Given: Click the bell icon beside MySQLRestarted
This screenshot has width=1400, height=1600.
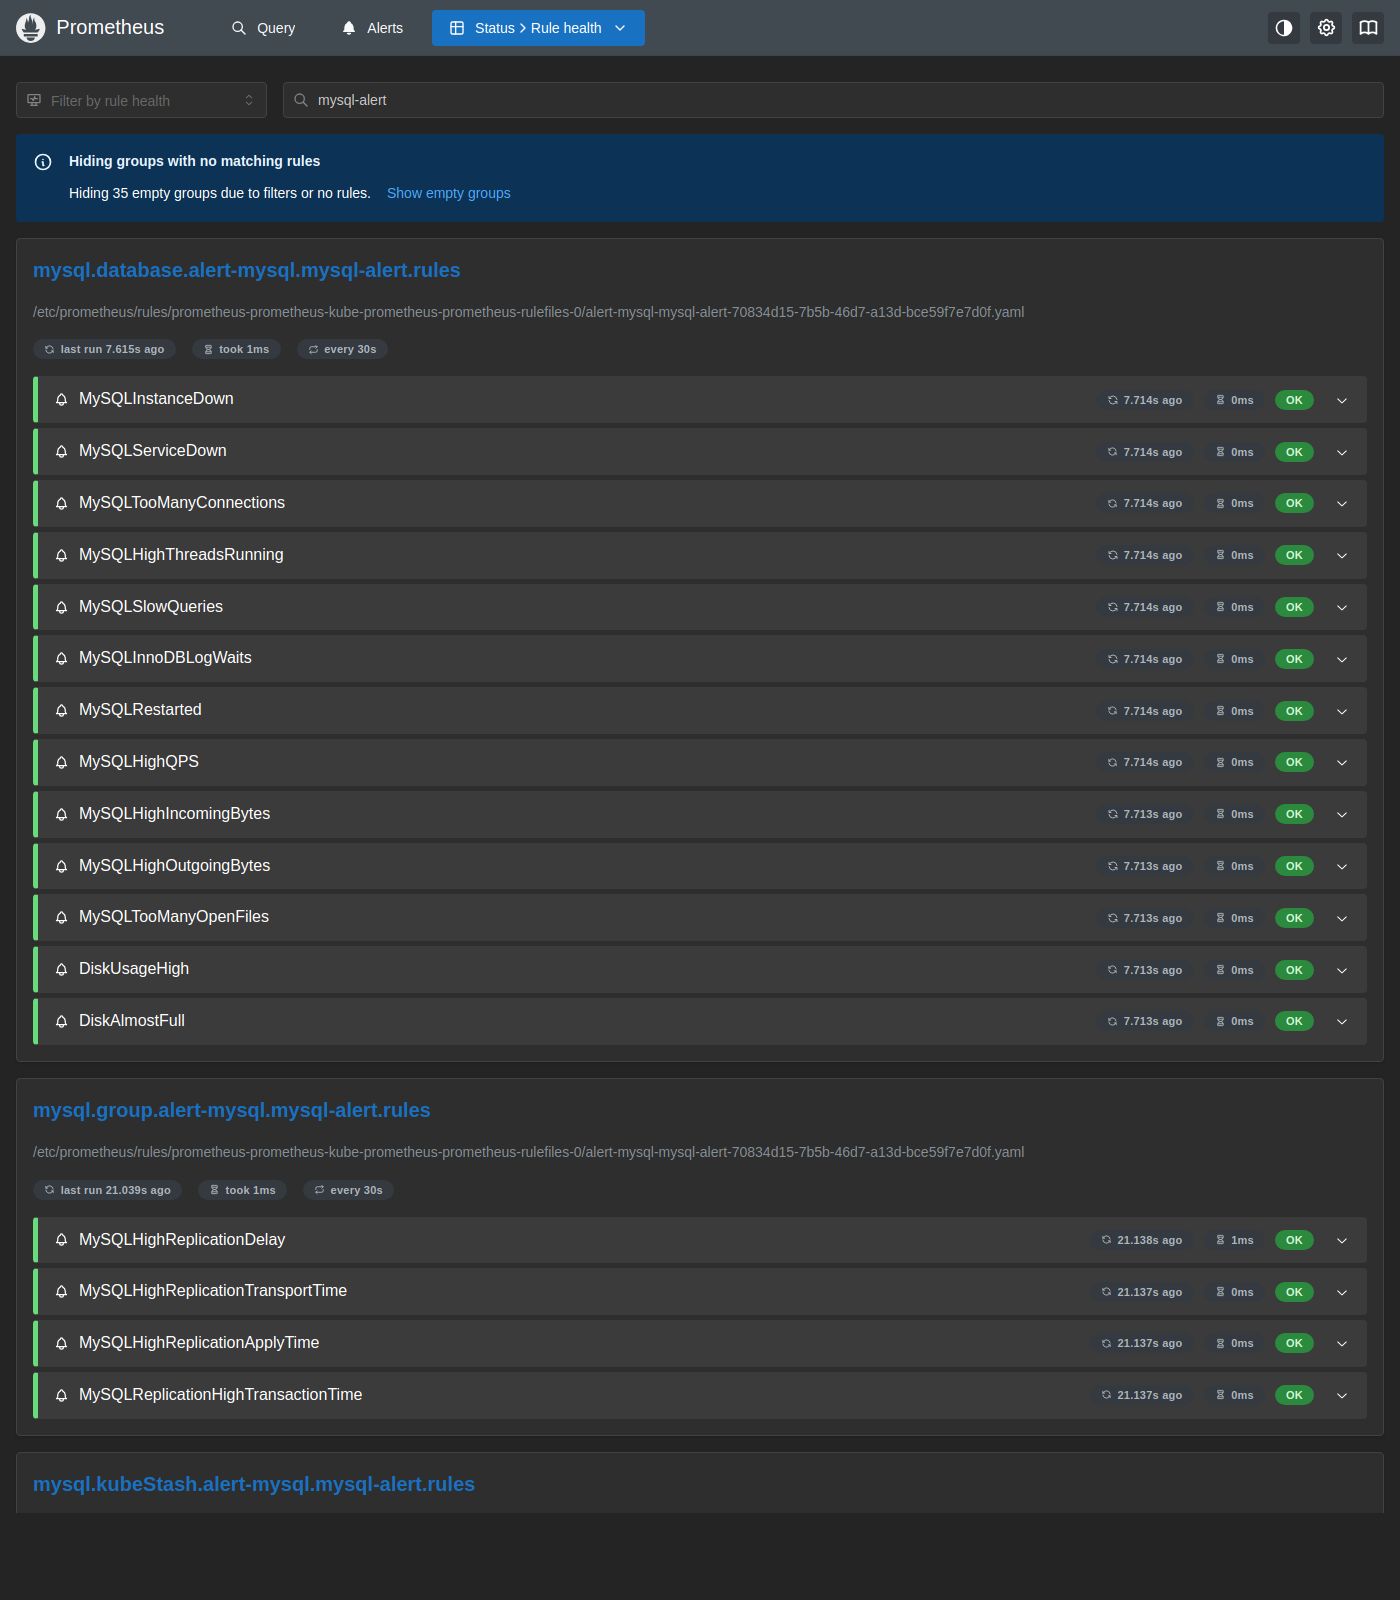Looking at the screenshot, I should click(x=61, y=711).
